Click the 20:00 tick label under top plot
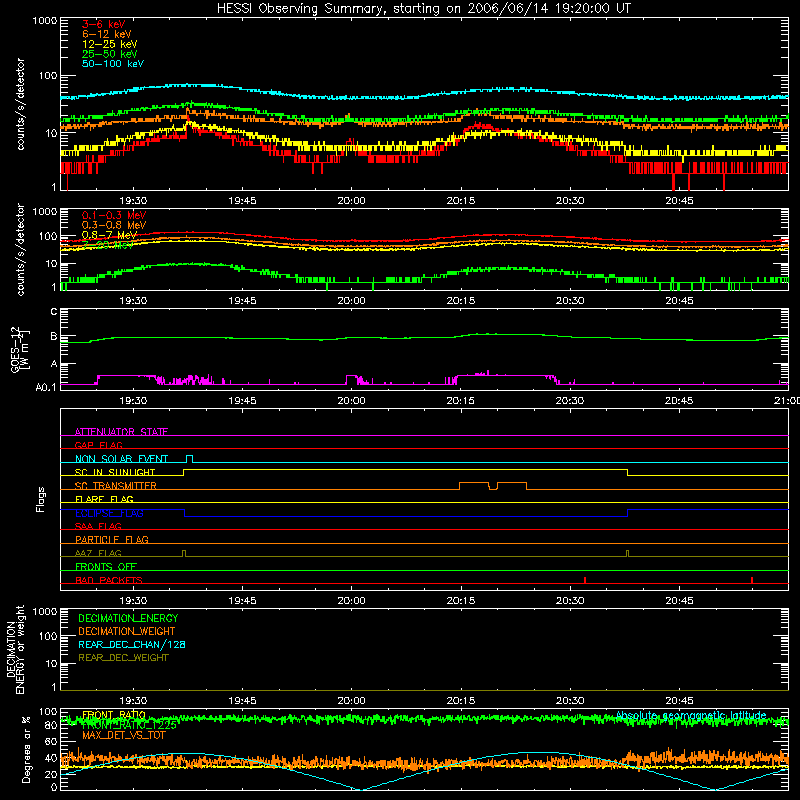This screenshot has width=800, height=800. [352, 201]
